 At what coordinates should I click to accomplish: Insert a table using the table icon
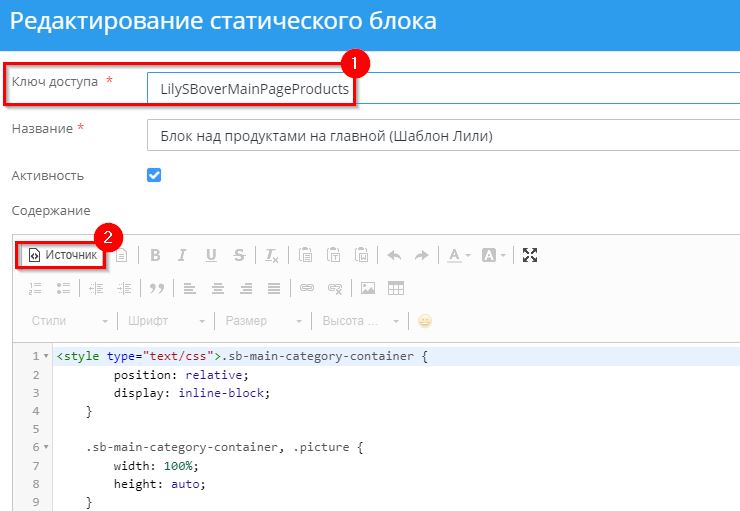click(x=396, y=288)
